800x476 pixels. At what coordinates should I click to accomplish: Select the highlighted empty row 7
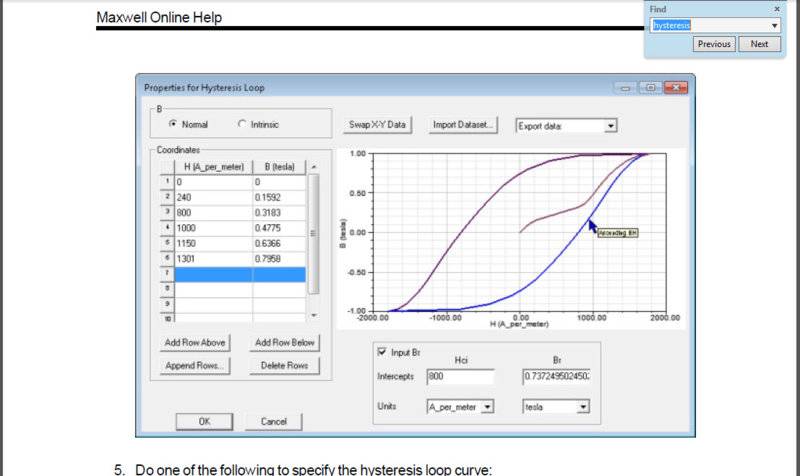click(x=240, y=274)
